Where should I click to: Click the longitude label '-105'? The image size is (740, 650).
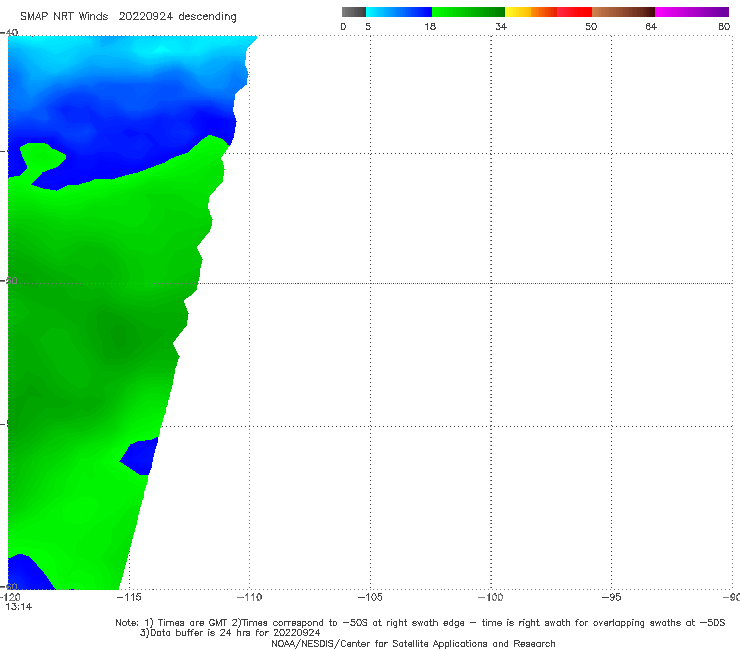pyautogui.click(x=370, y=597)
